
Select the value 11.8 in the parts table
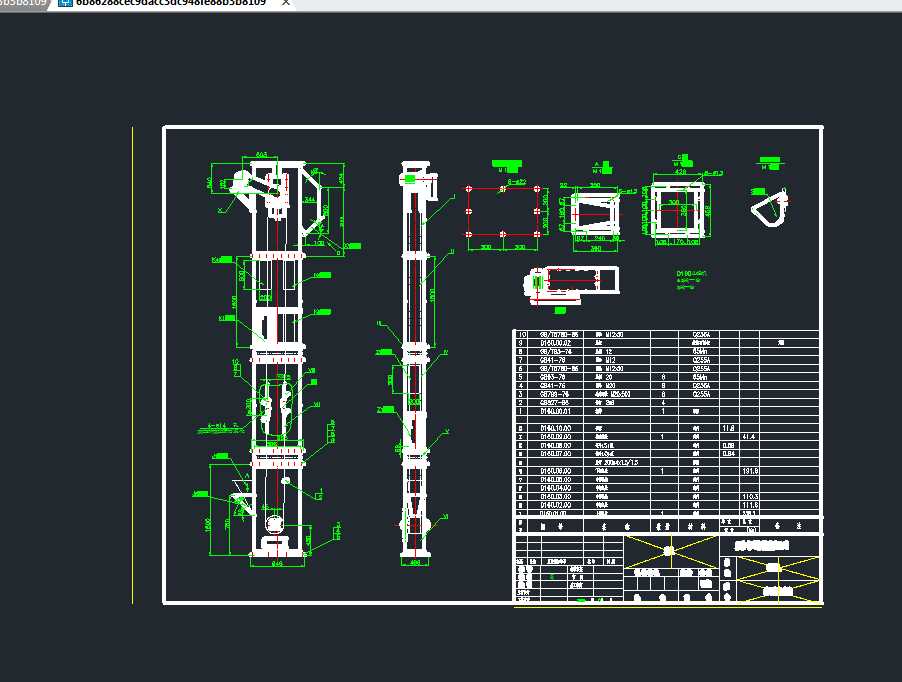[728, 428]
